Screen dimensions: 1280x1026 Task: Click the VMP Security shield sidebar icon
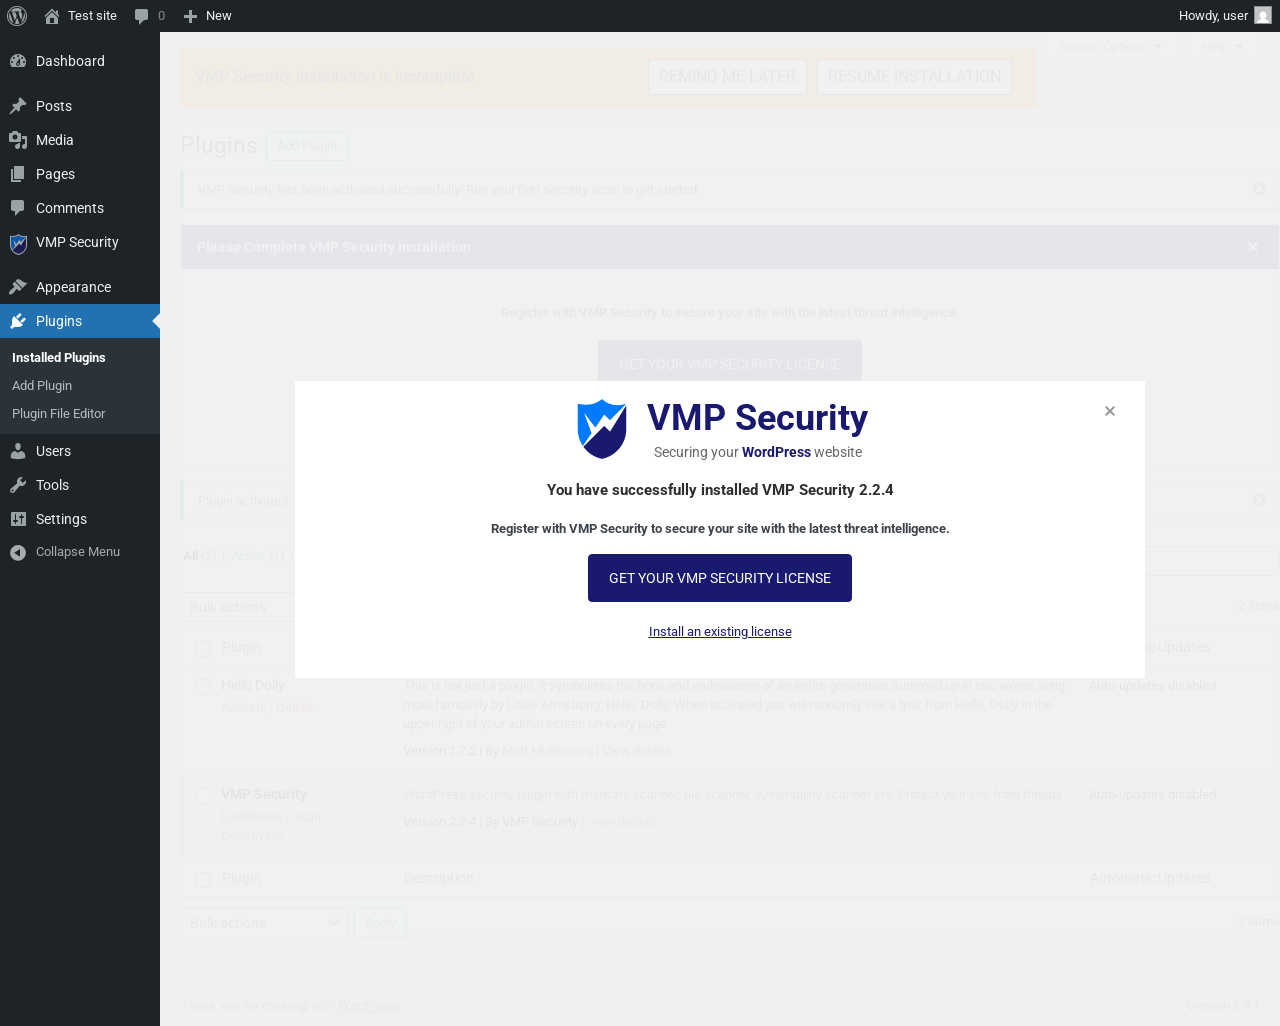pos(18,243)
